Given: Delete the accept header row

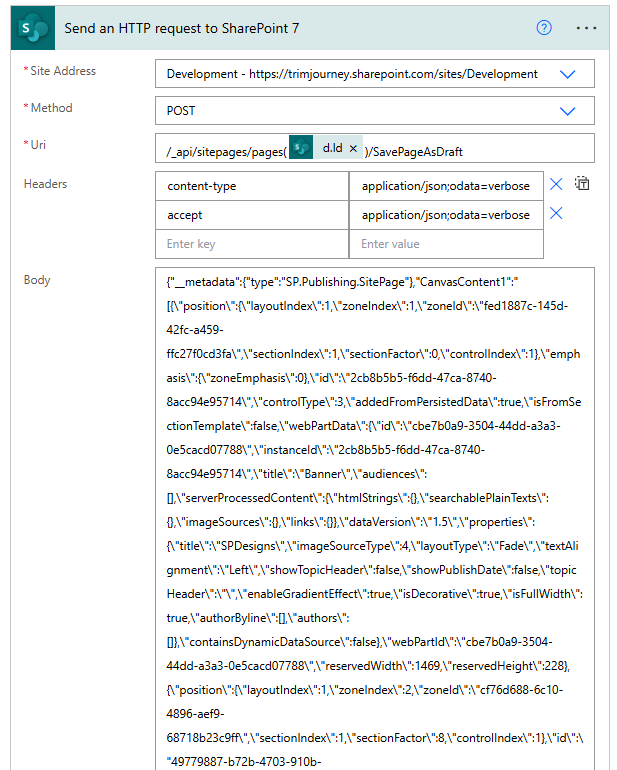Looking at the screenshot, I should pyautogui.click(x=556, y=213).
